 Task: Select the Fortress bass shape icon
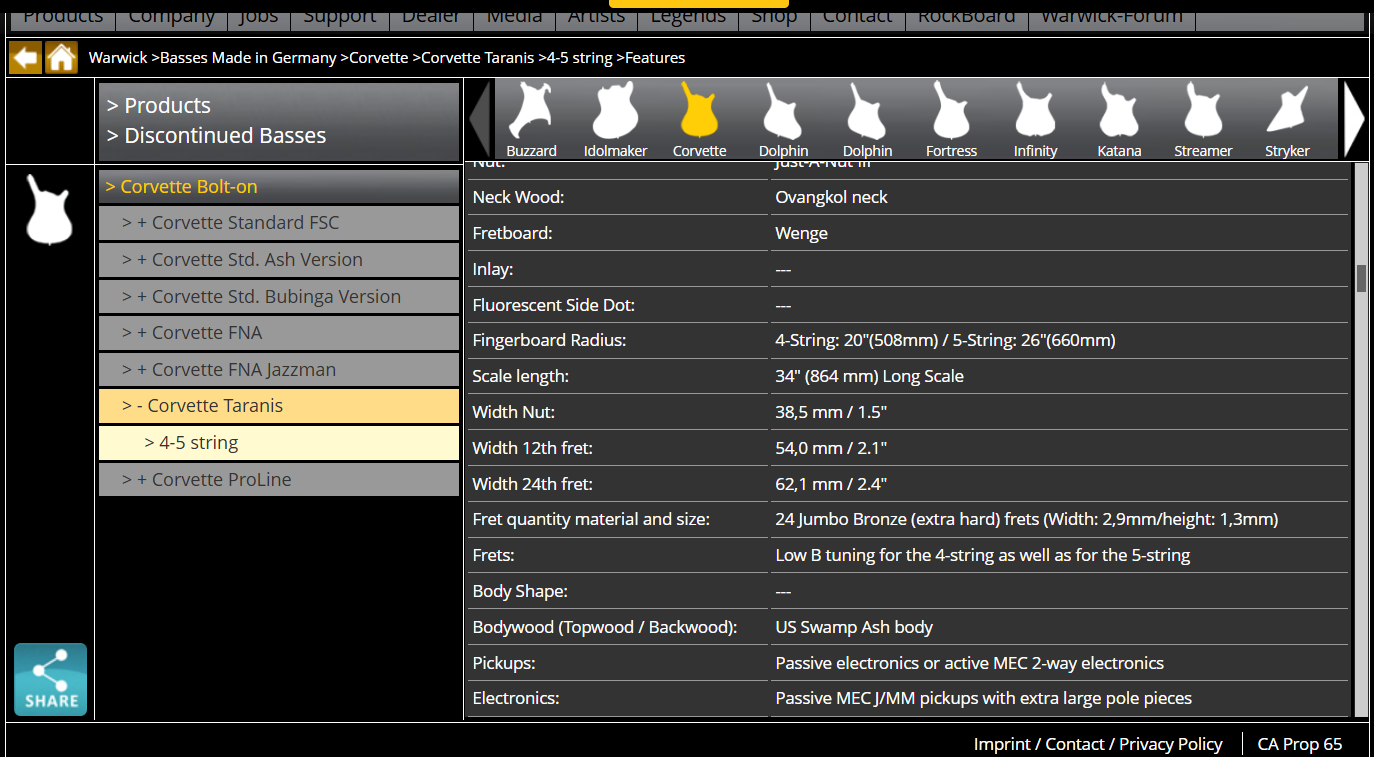[951, 120]
